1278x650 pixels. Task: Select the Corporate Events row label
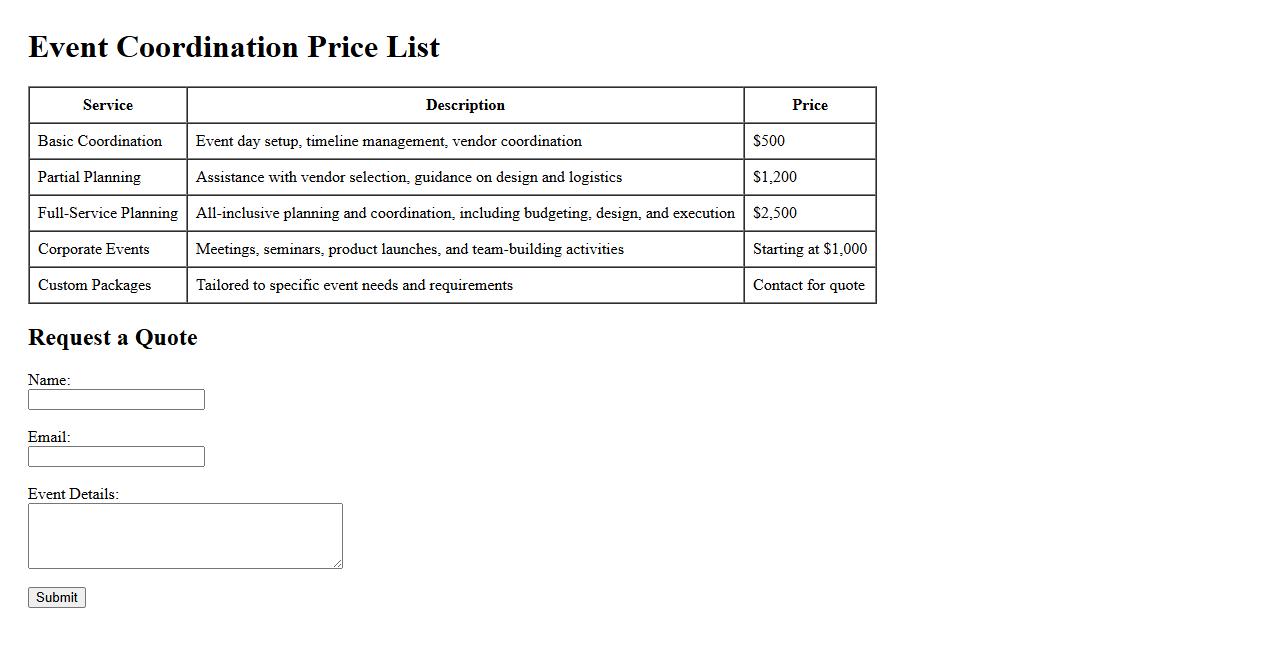pyautogui.click(x=93, y=249)
